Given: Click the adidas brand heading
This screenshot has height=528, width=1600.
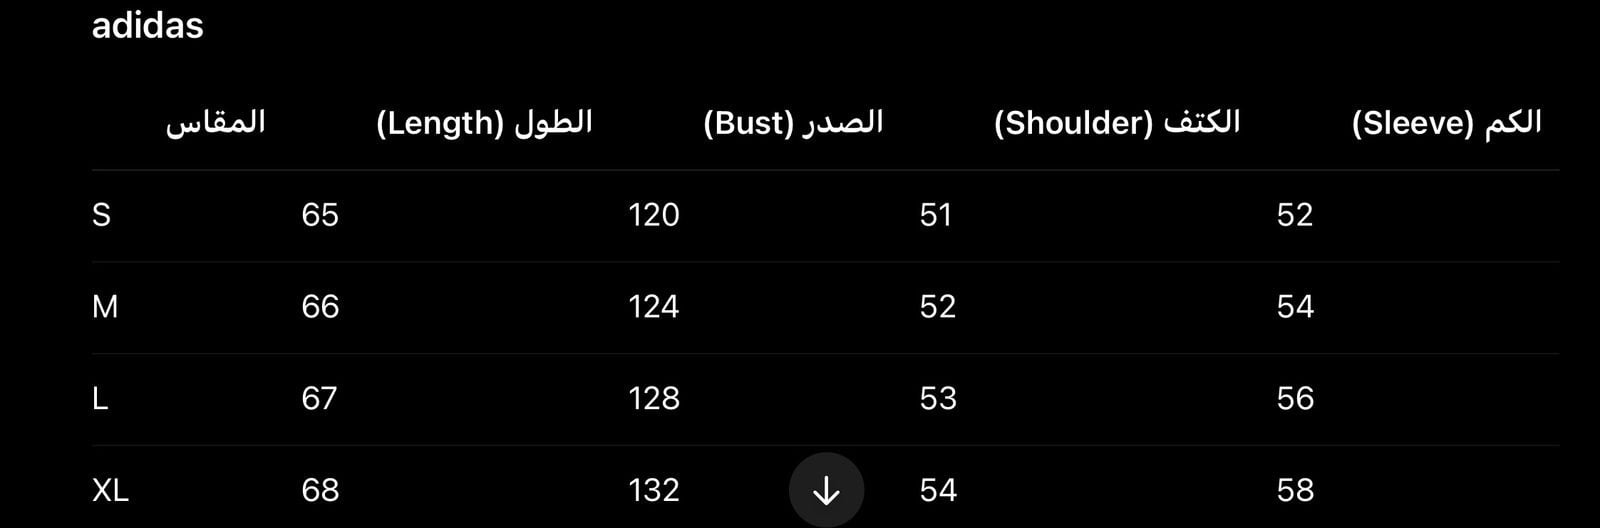Looking at the screenshot, I should pos(147,25).
